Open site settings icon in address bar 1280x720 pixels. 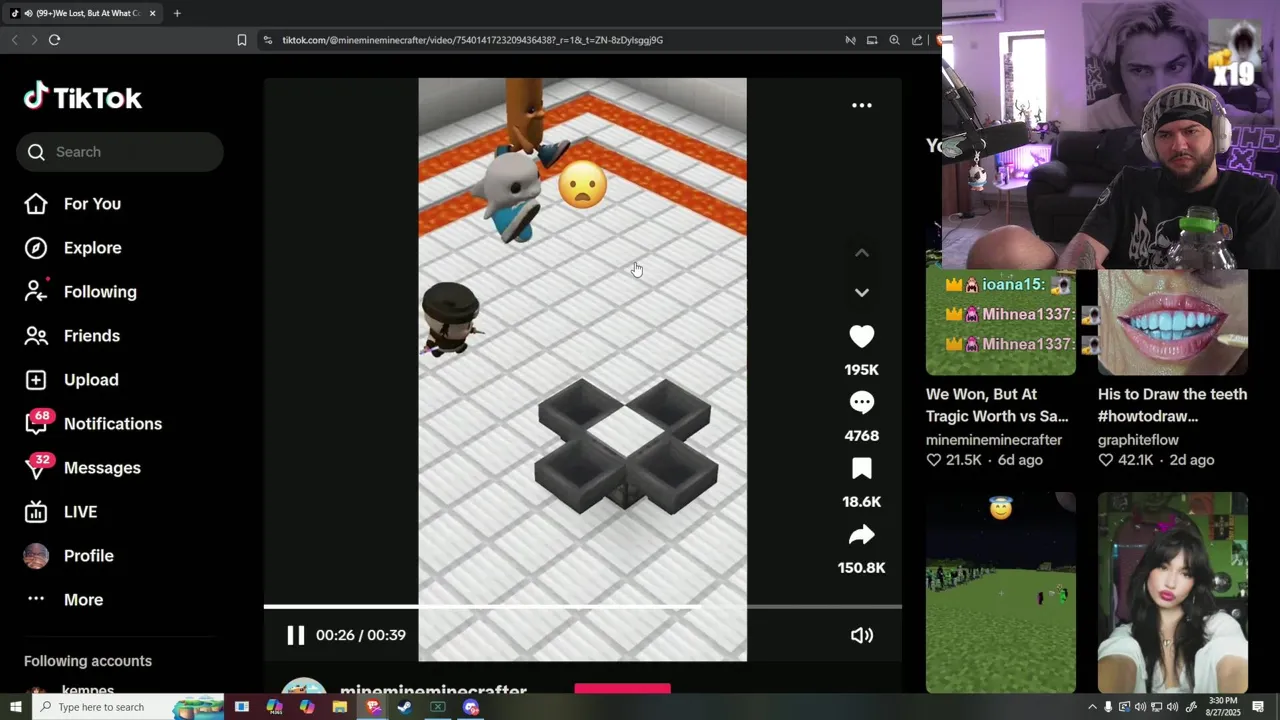[x=268, y=40]
